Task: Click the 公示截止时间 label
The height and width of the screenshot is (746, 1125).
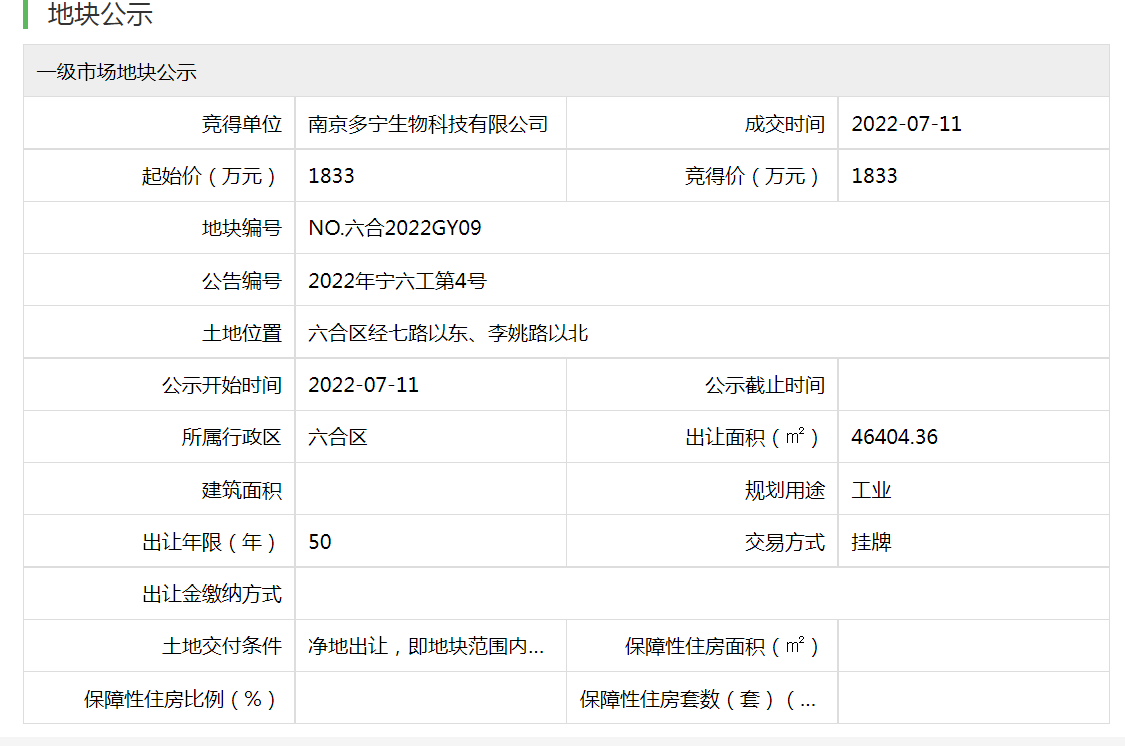Action: 764,385
